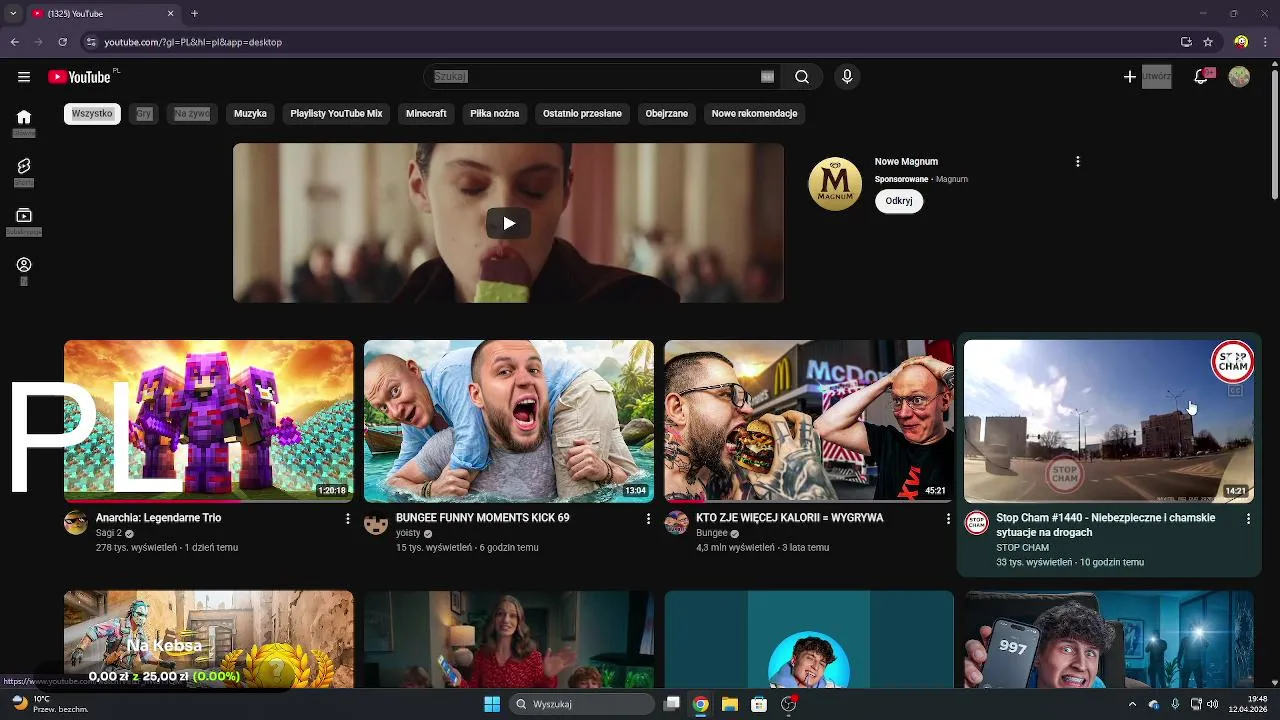Open more options for BUNGEE FUNNY MOMENTS KICK 69

coord(648,519)
